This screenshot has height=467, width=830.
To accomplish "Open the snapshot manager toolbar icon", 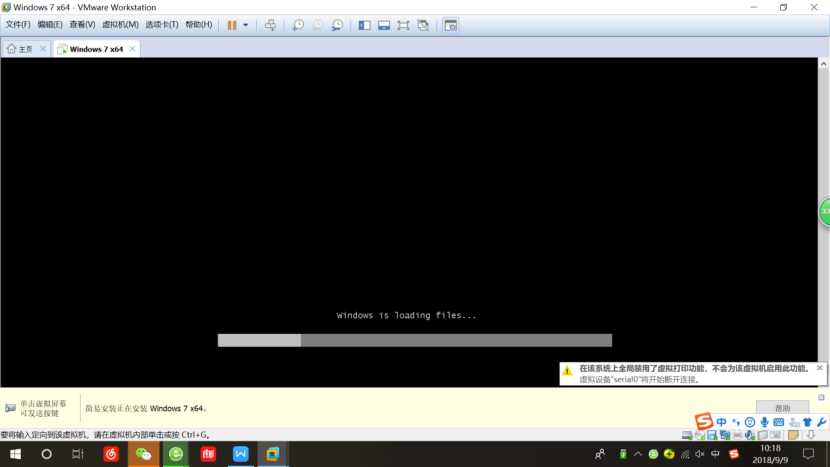I will point(337,25).
